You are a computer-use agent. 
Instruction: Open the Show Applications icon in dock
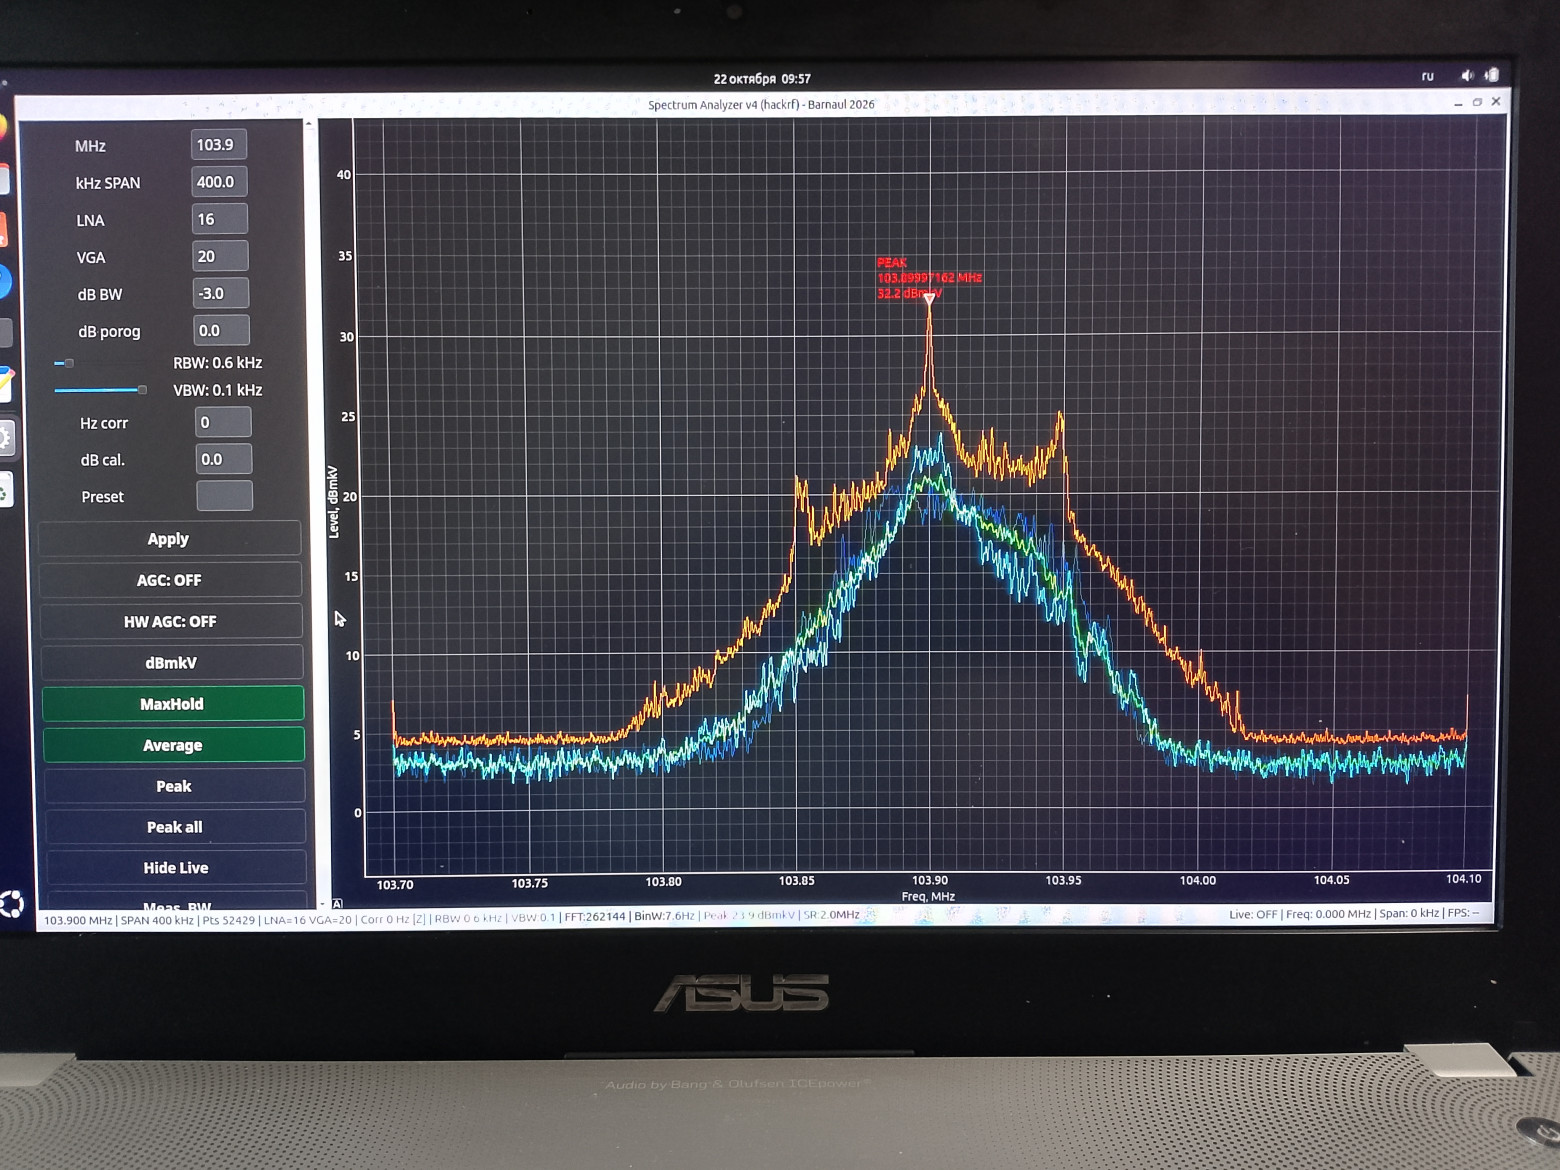click(x=11, y=903)
